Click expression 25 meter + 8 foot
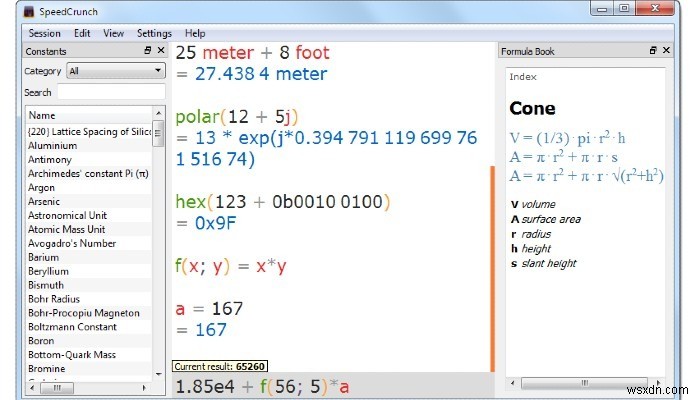 (x=252, y=53)
